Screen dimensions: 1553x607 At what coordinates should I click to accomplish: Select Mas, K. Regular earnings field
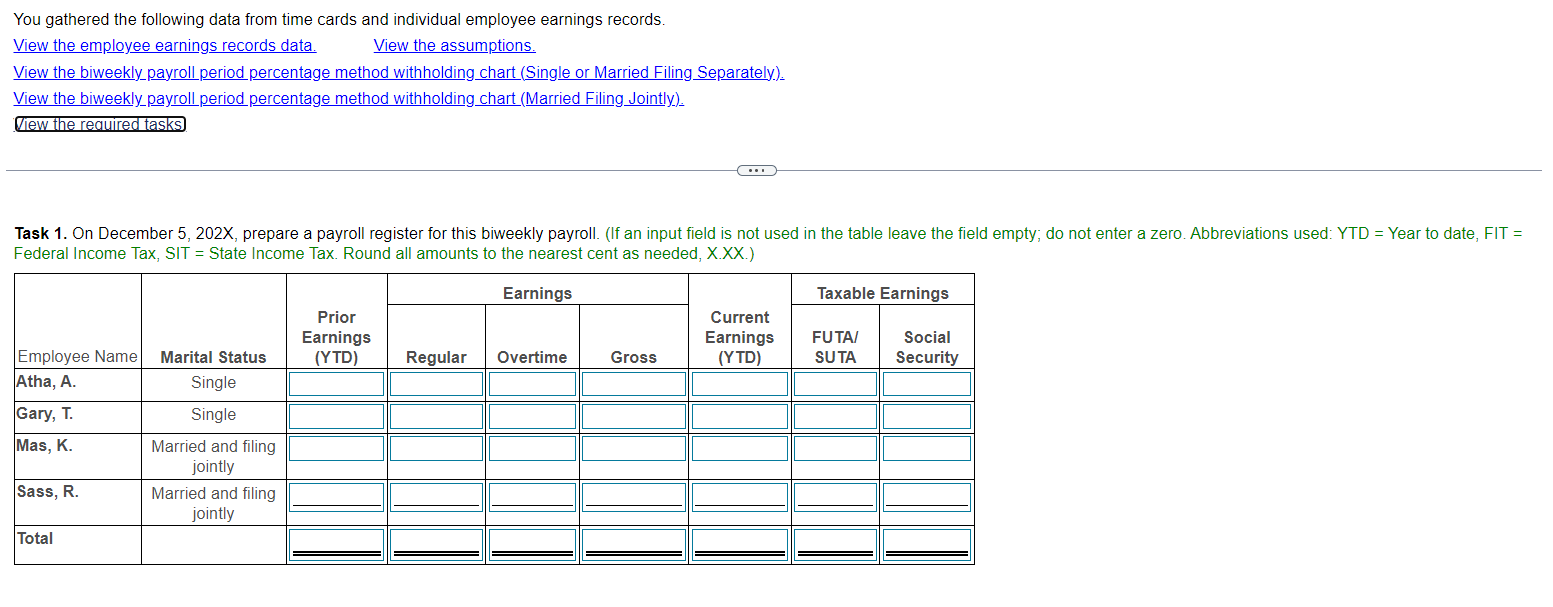click(436, 448)
